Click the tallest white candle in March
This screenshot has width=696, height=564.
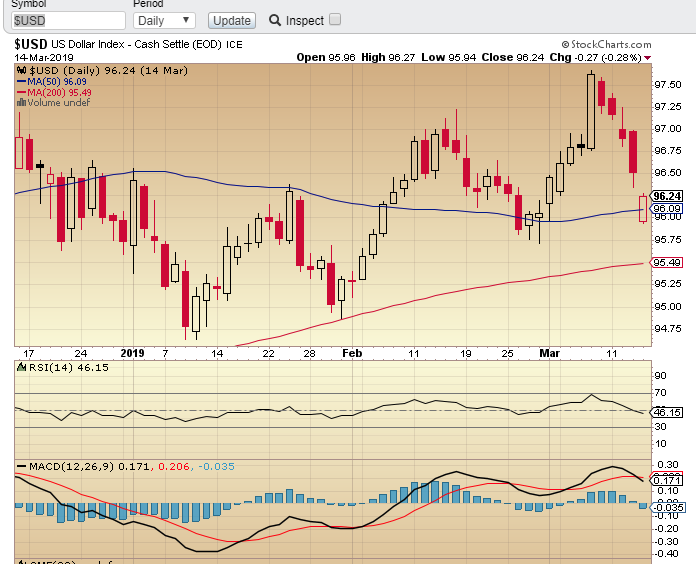point(591,111)
